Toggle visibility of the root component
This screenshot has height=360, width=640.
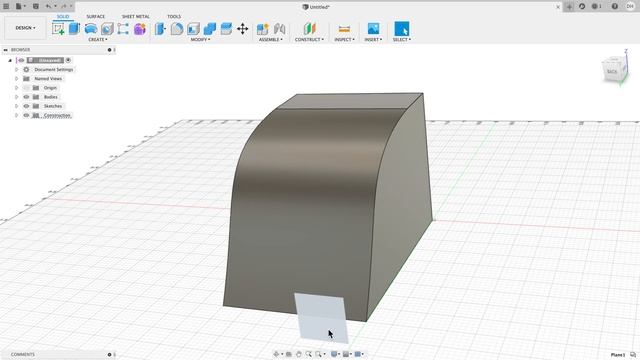[x=21, y=60]
